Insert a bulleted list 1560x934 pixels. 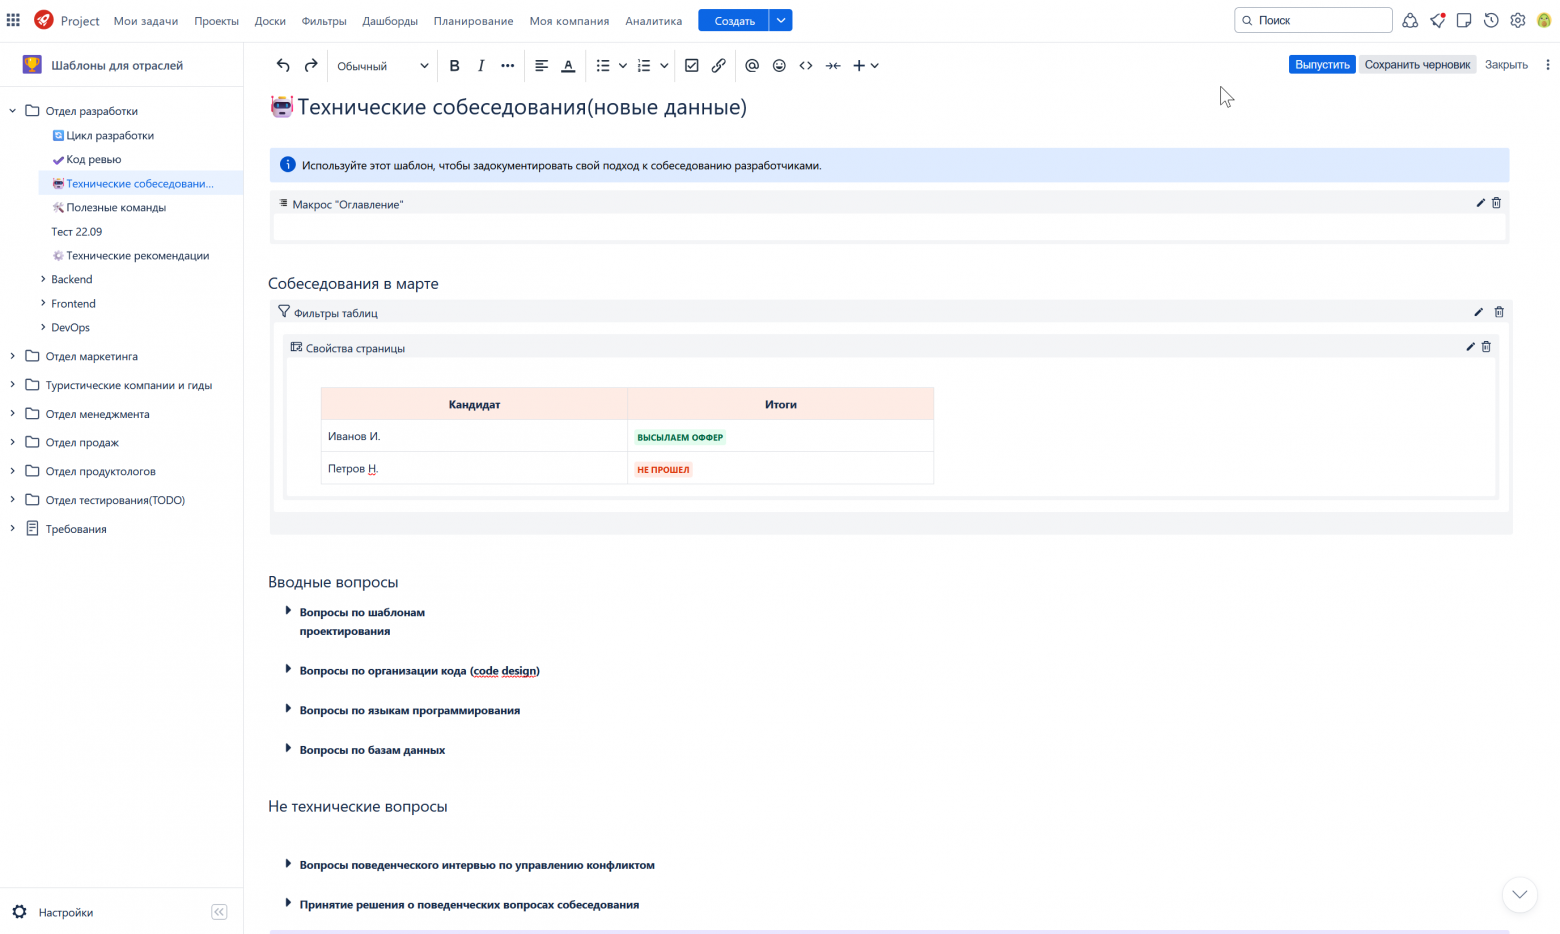coord(603,65)
